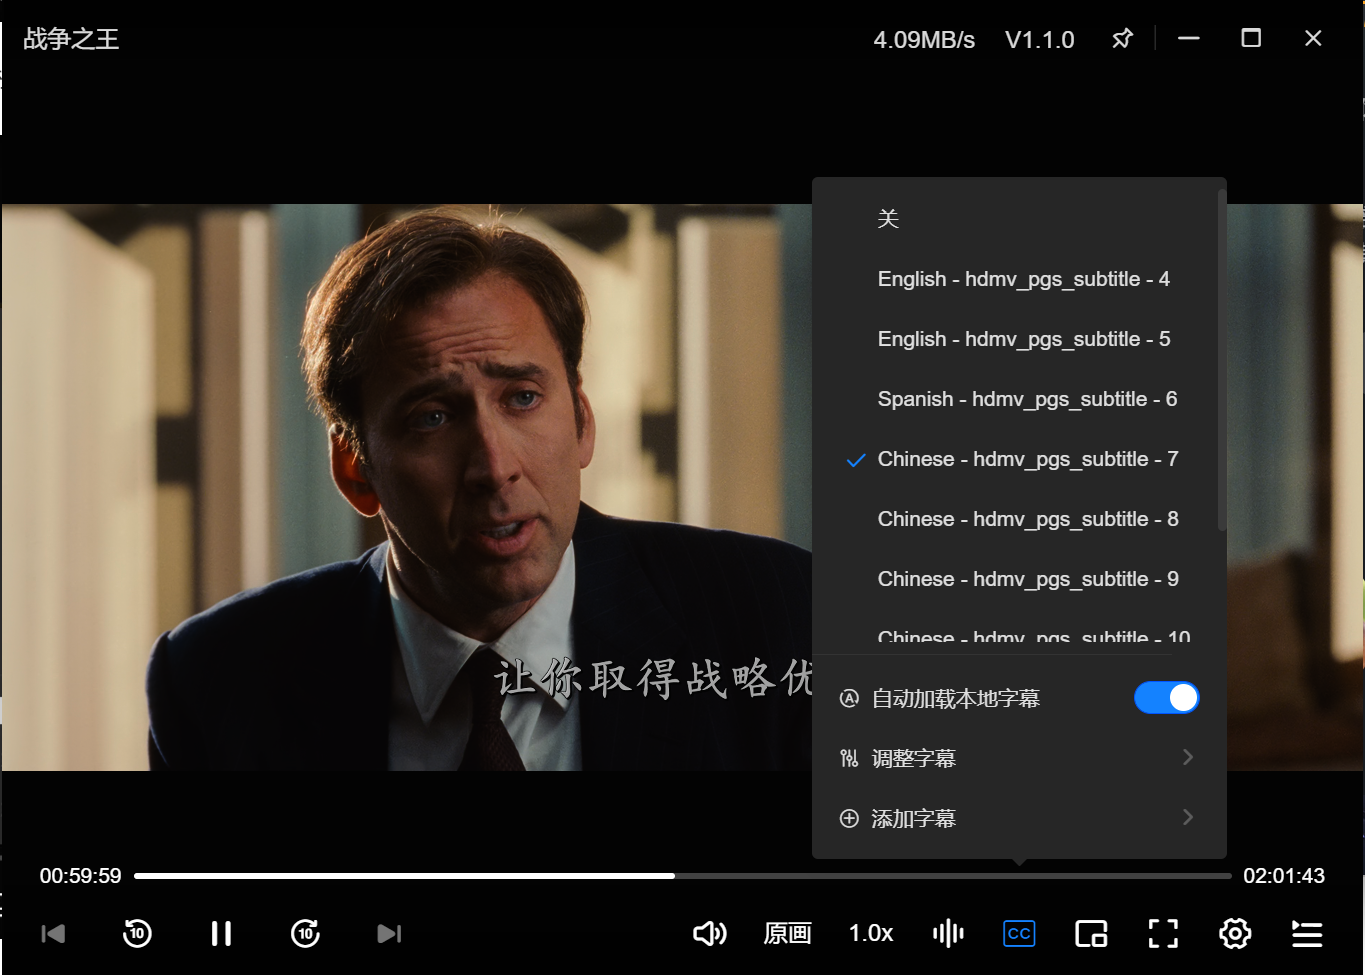Viewport: 1365px width, 975px height.
Task: Skip to previous video
Action: pyautogui.click(x=53, y=934)
